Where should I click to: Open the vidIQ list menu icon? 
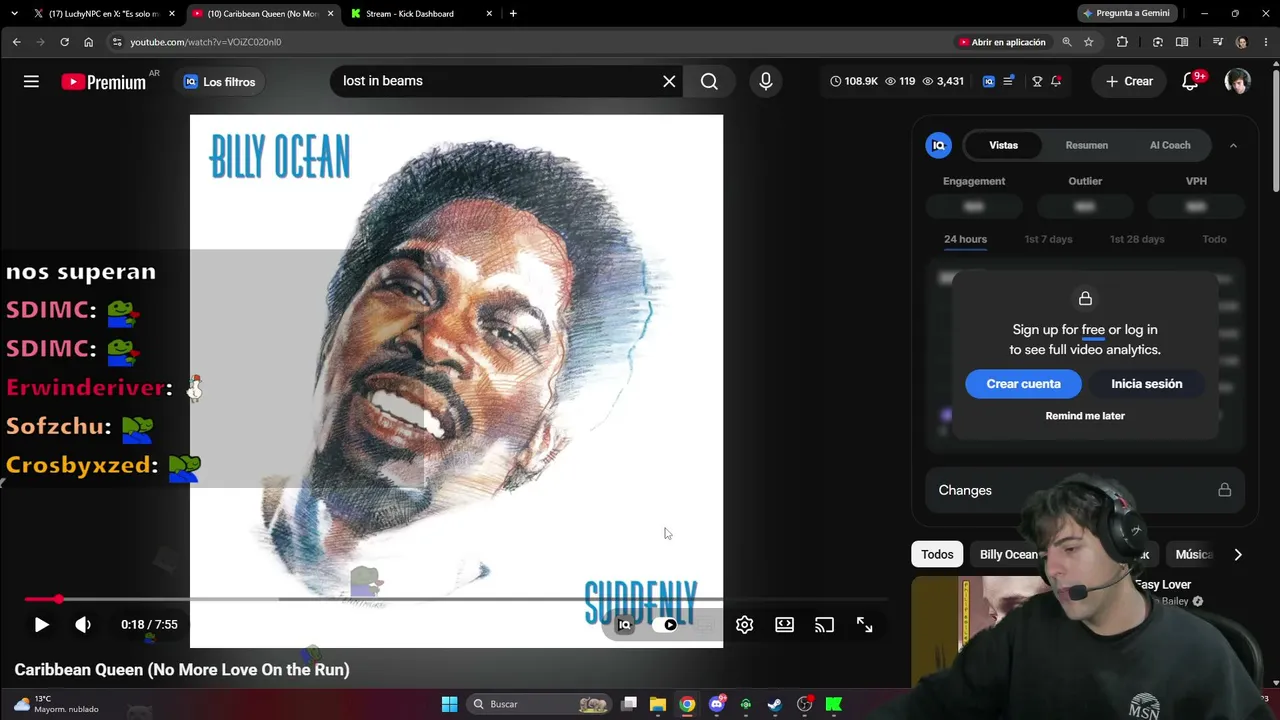coord(1009,82)
